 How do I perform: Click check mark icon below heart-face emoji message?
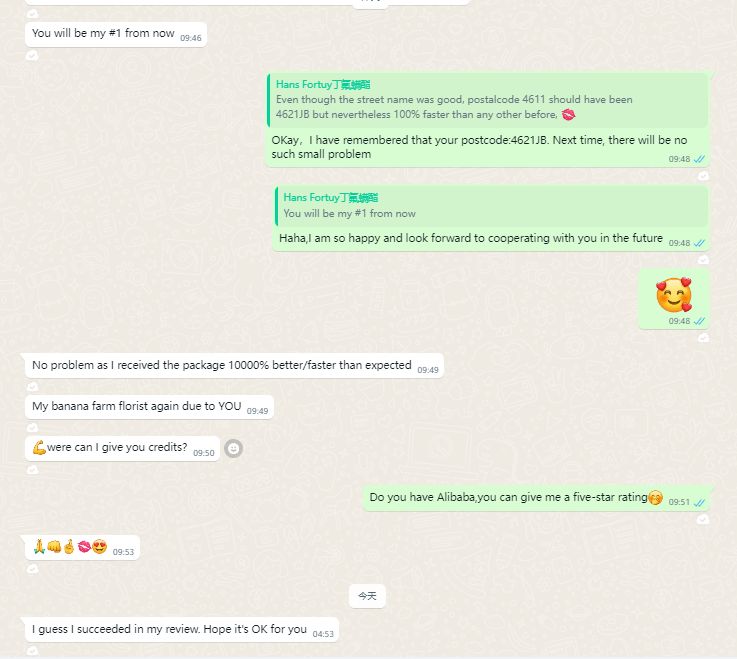point(703,338)
